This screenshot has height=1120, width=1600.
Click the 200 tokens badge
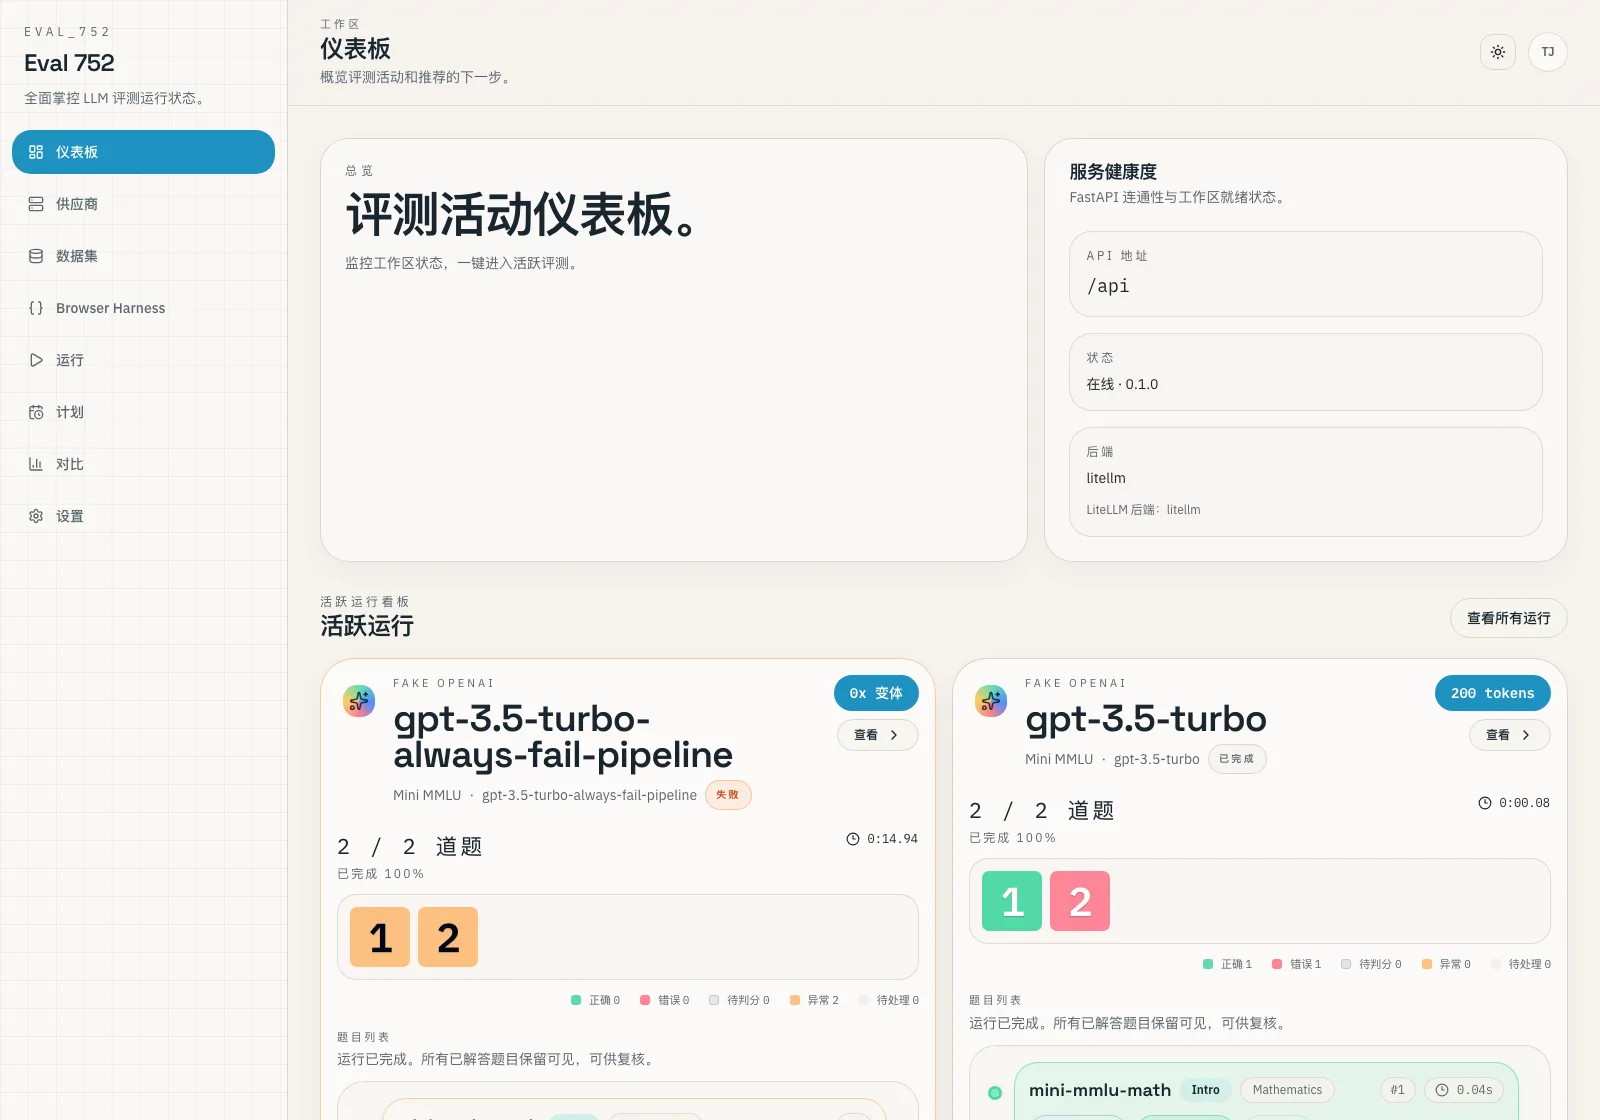tap(1492, 693)
